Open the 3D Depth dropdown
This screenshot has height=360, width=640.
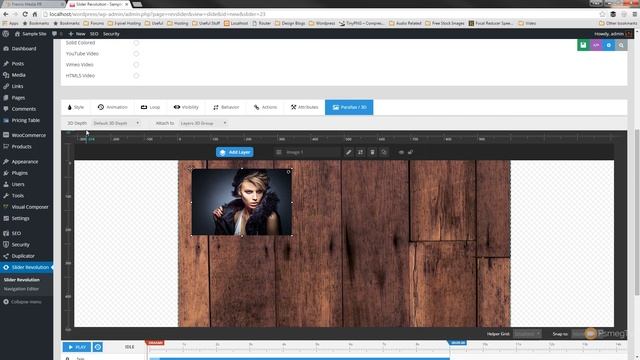[x=116, y=123]
